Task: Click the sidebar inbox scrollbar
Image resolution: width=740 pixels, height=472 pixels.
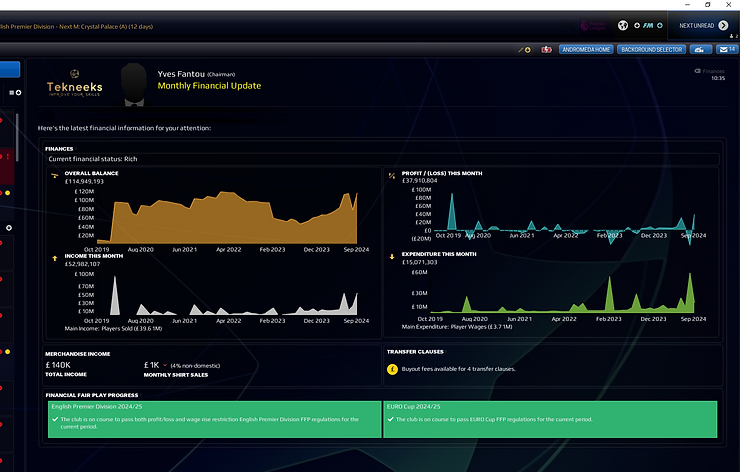Action: (17, 137)
